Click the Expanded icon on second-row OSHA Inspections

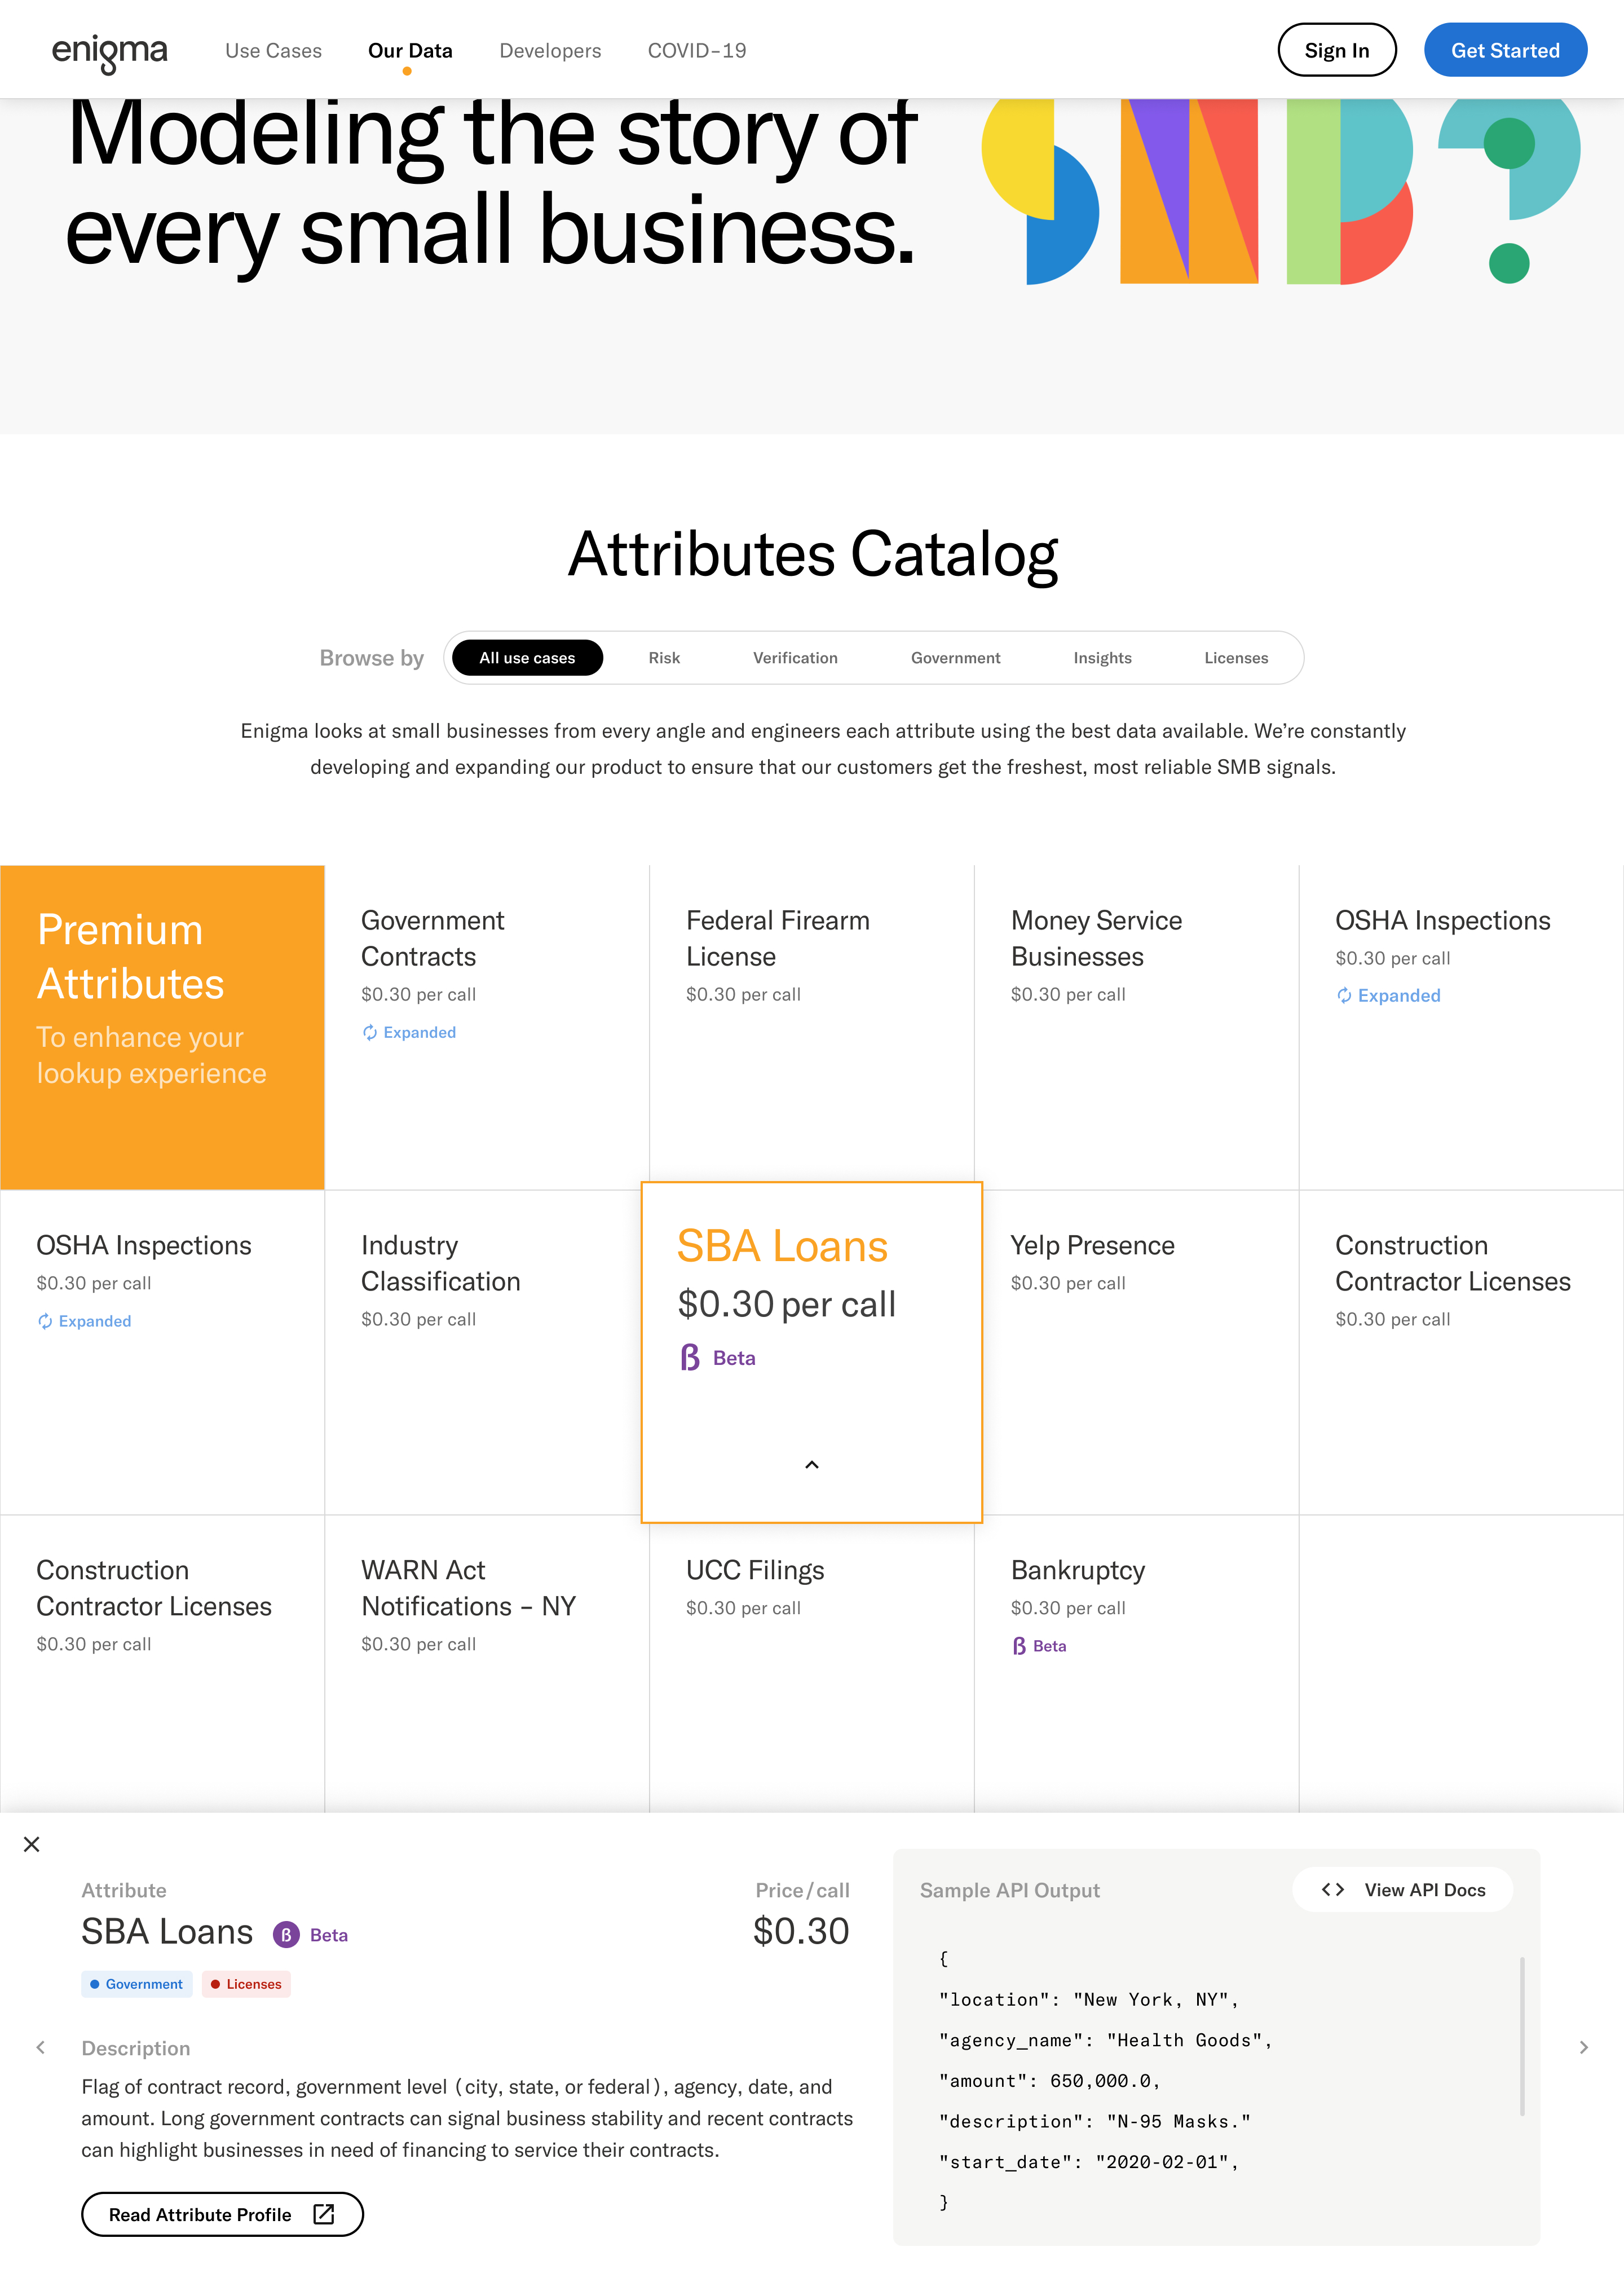pos(45,1322)
